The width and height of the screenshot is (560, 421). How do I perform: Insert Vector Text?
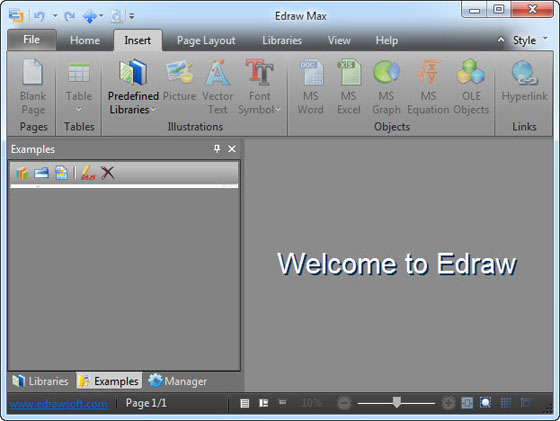[217, 87]
